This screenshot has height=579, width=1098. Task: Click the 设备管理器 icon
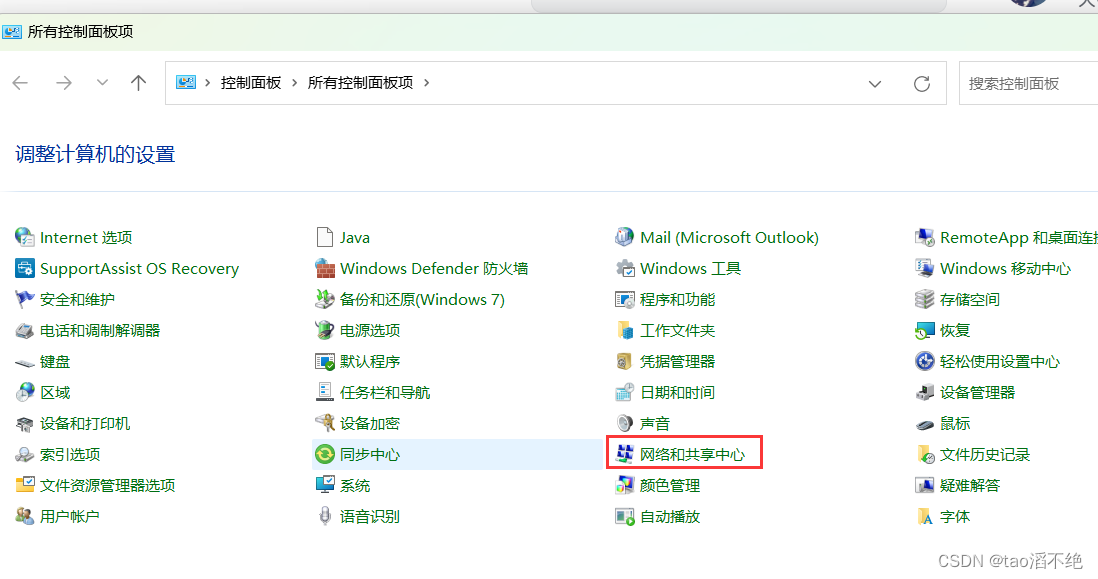(x=924, y=392)
